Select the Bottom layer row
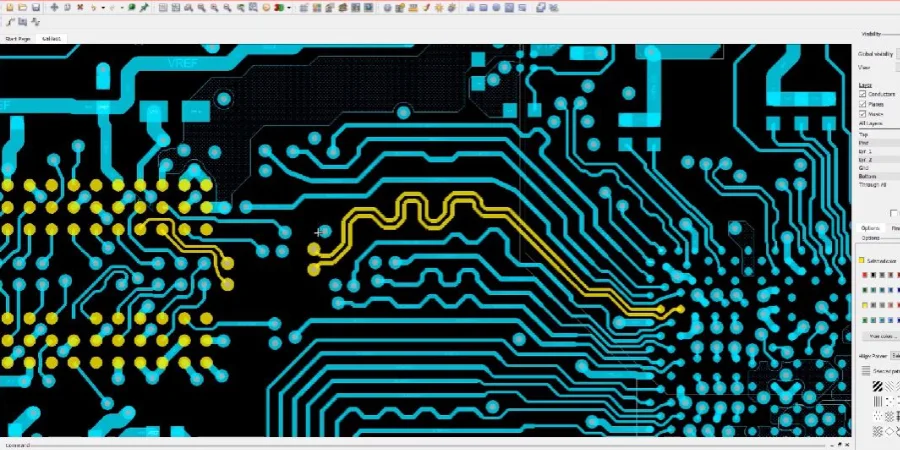The height and width of the screenshot is (450, 900). pos(878,176)
